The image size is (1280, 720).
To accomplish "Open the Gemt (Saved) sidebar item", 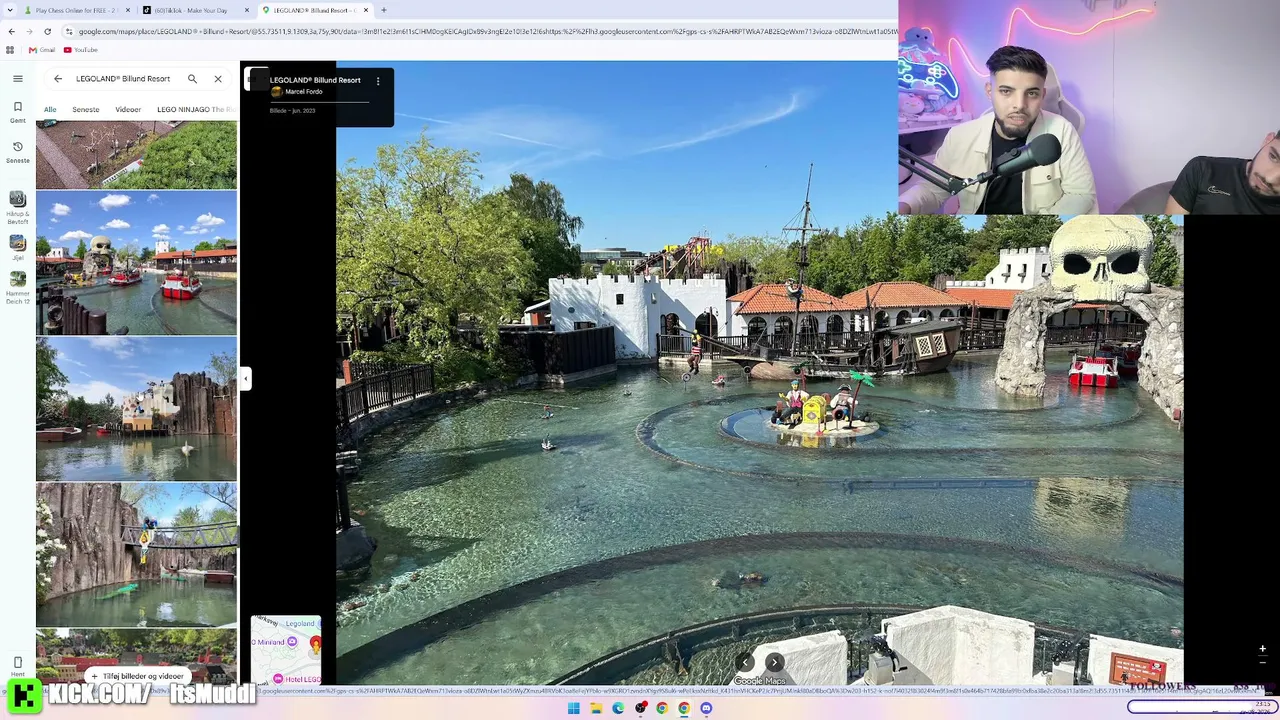I will (x=18, y=111).
